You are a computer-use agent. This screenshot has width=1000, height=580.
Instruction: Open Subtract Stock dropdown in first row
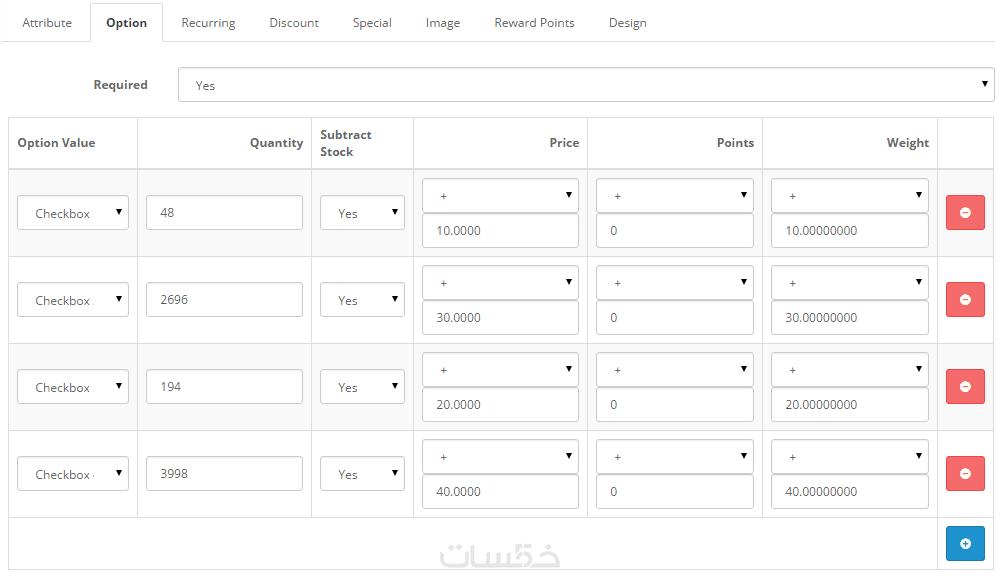coord(362,213)
